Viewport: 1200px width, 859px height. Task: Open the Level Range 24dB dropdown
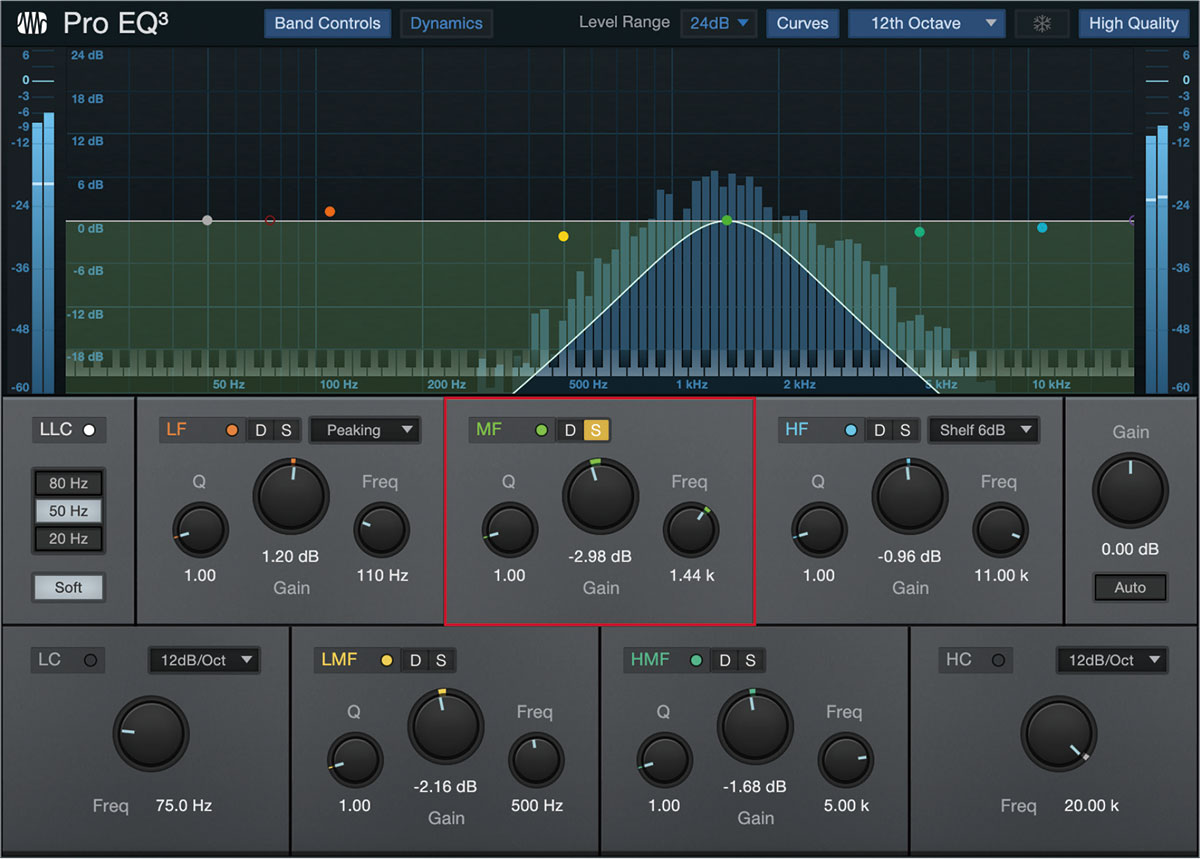(719, 23)
